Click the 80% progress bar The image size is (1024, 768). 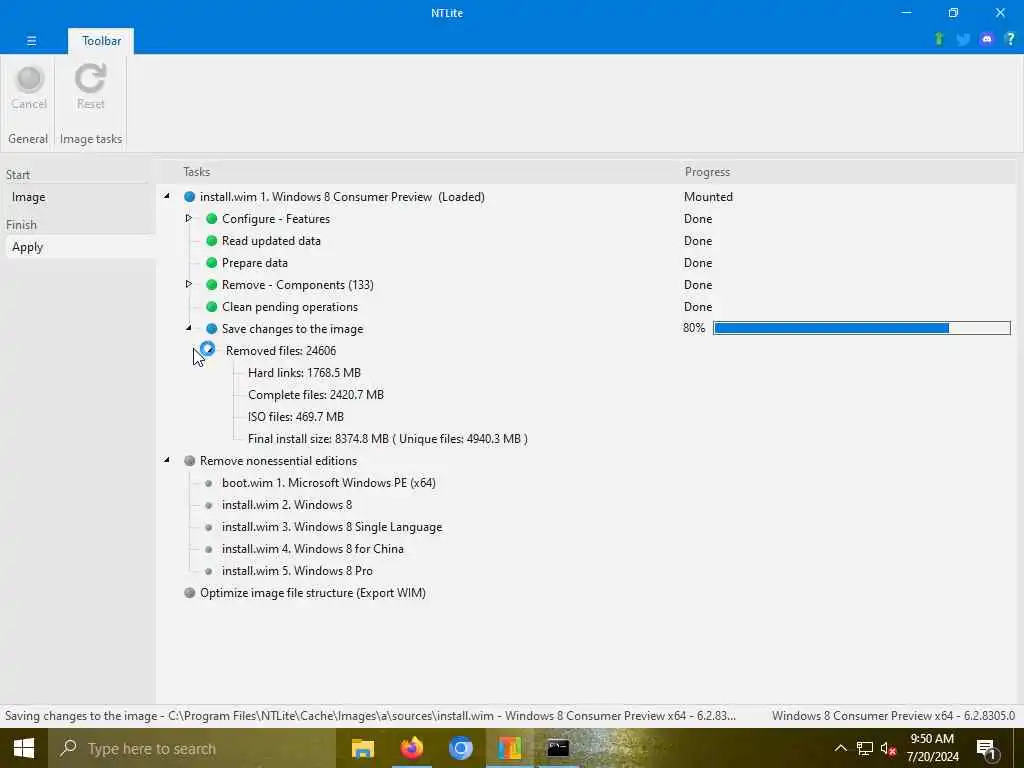[862, 328]
